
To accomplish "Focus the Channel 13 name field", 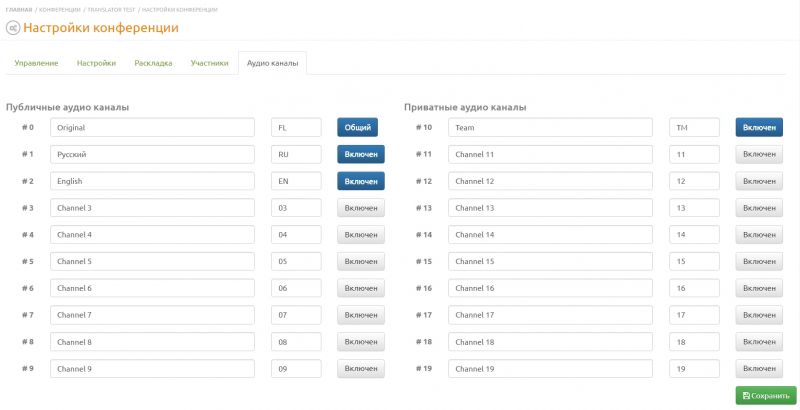I will pyautogui.click(x=551, y=208).
